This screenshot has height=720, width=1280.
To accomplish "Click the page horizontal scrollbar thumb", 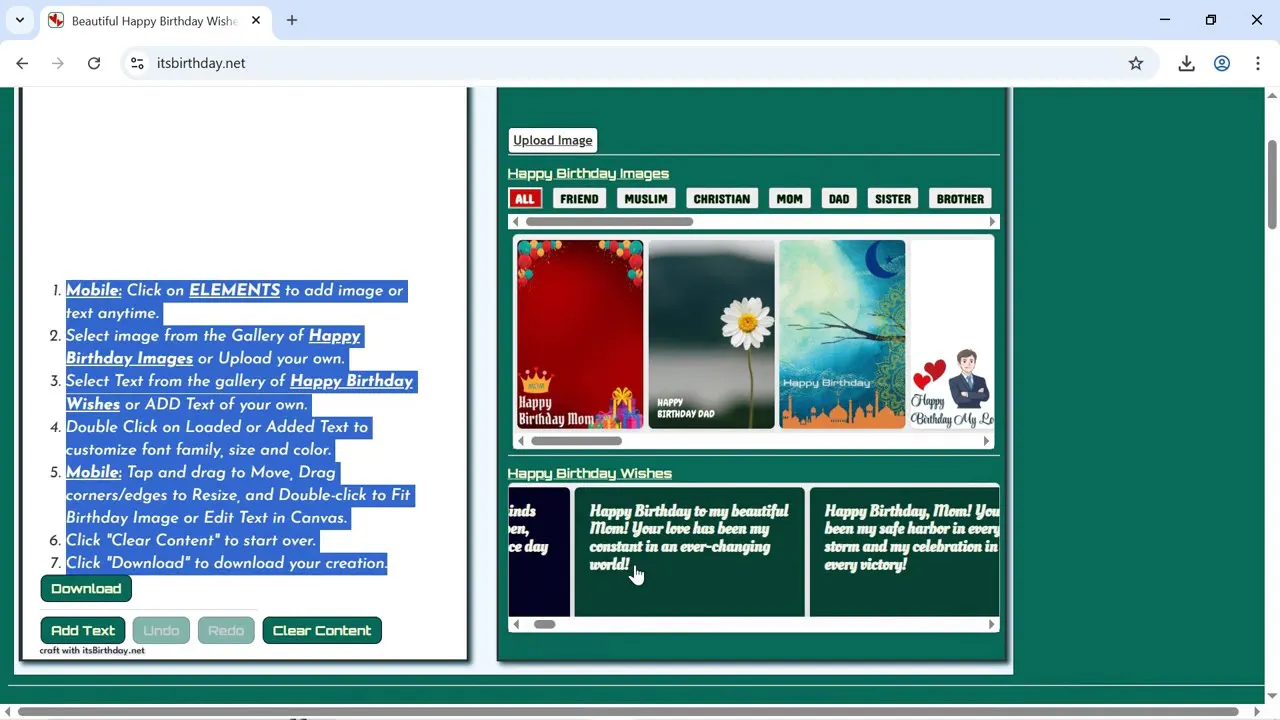I will [629, 712].
